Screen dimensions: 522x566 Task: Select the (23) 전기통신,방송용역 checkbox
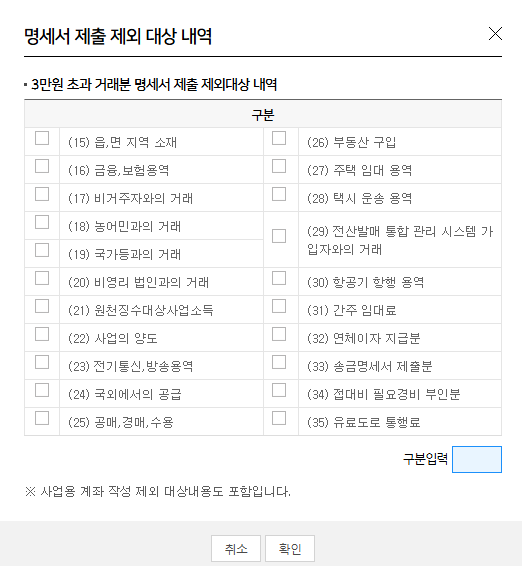[x=42, y=362]
